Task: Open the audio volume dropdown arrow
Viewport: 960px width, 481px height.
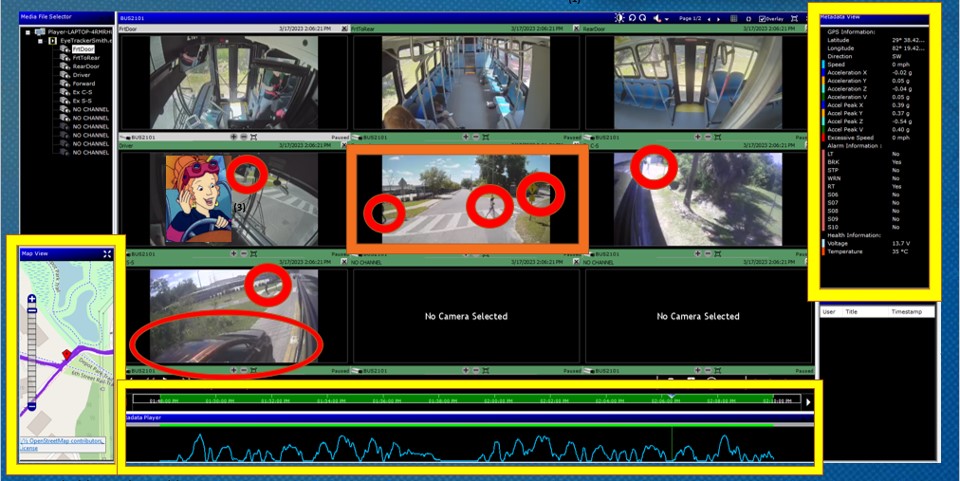Action: (667, 18)
